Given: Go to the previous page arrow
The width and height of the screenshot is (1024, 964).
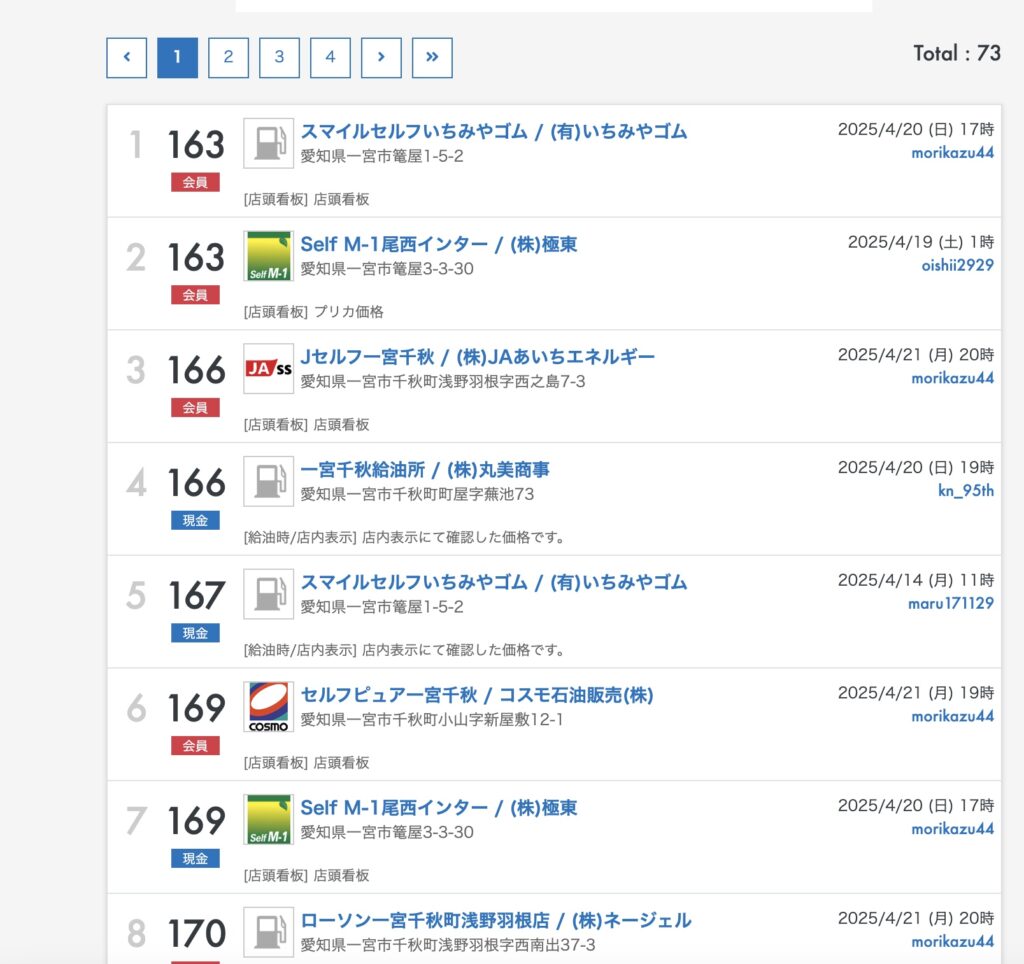Looking at the screenshot, I should [127, 57].
